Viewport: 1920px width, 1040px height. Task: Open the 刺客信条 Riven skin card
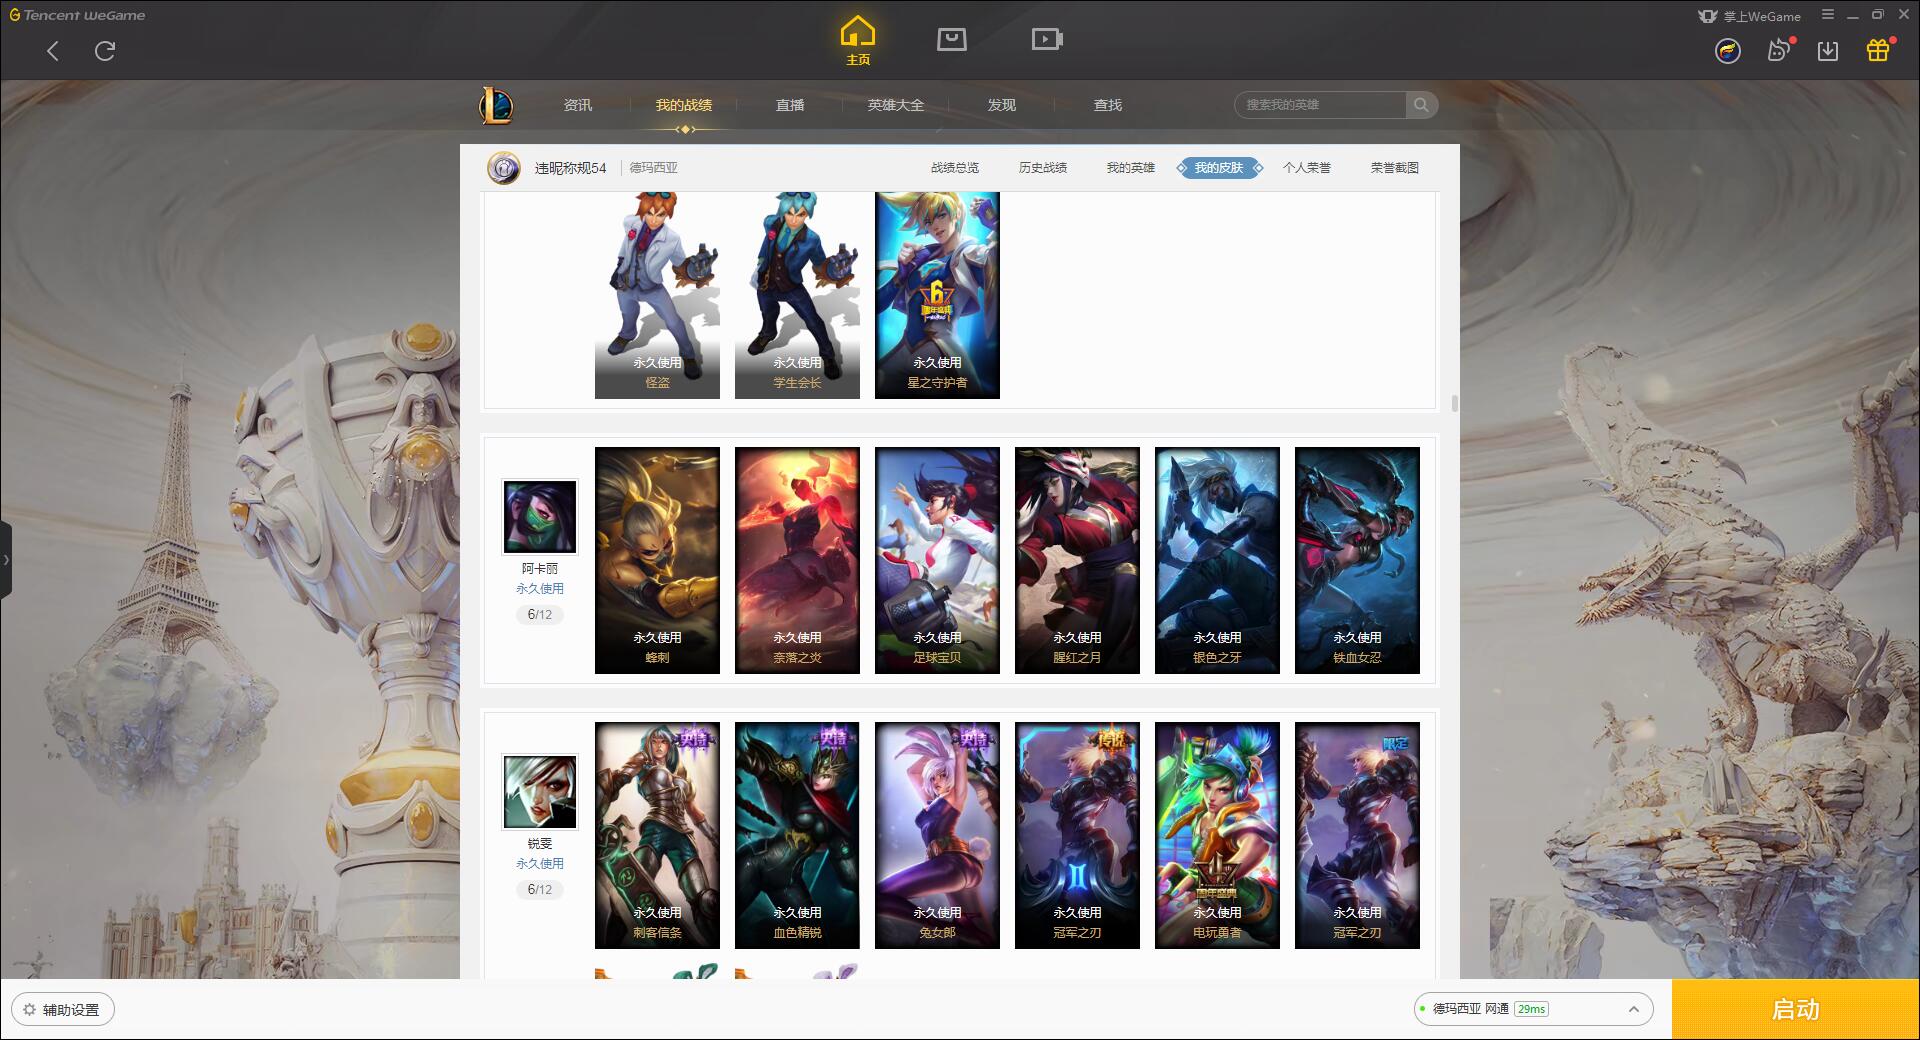tap(657, 835)
